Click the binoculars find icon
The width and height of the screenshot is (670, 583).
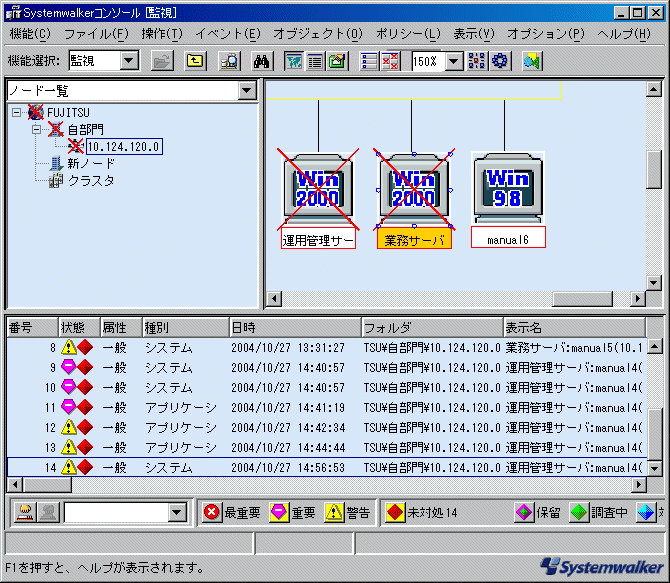pos(262,61)
